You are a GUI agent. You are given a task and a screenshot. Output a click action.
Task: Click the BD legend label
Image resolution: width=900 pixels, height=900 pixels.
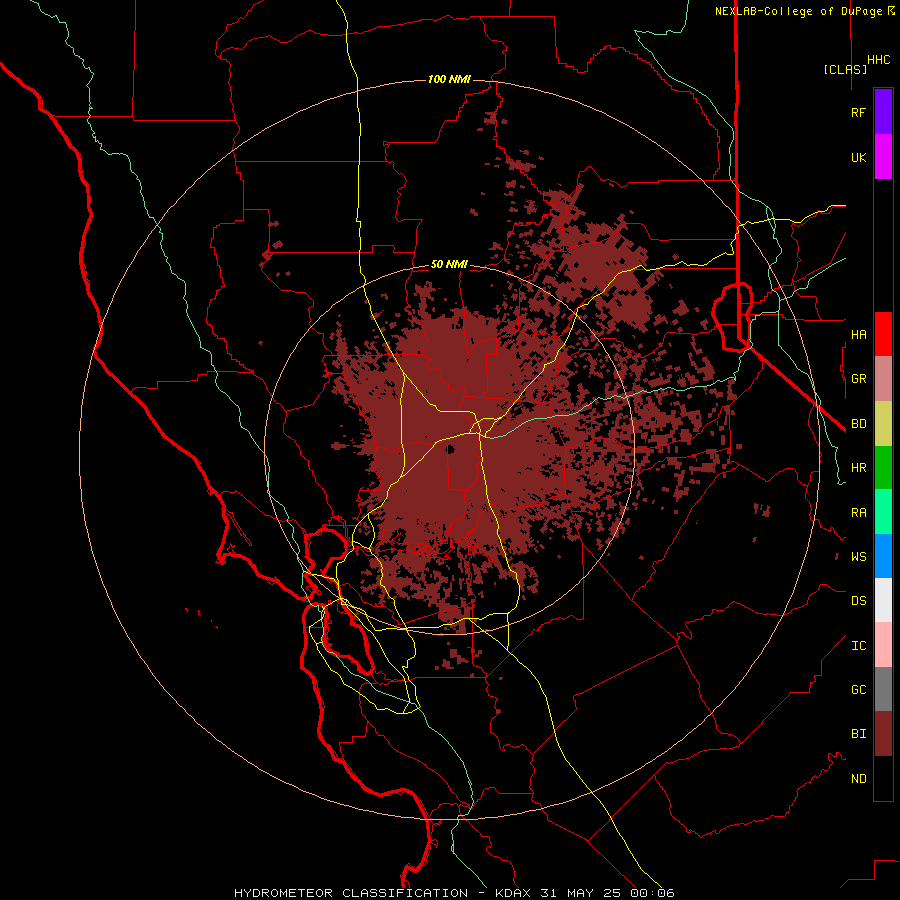pyautogui.click(x=858, y=424)
